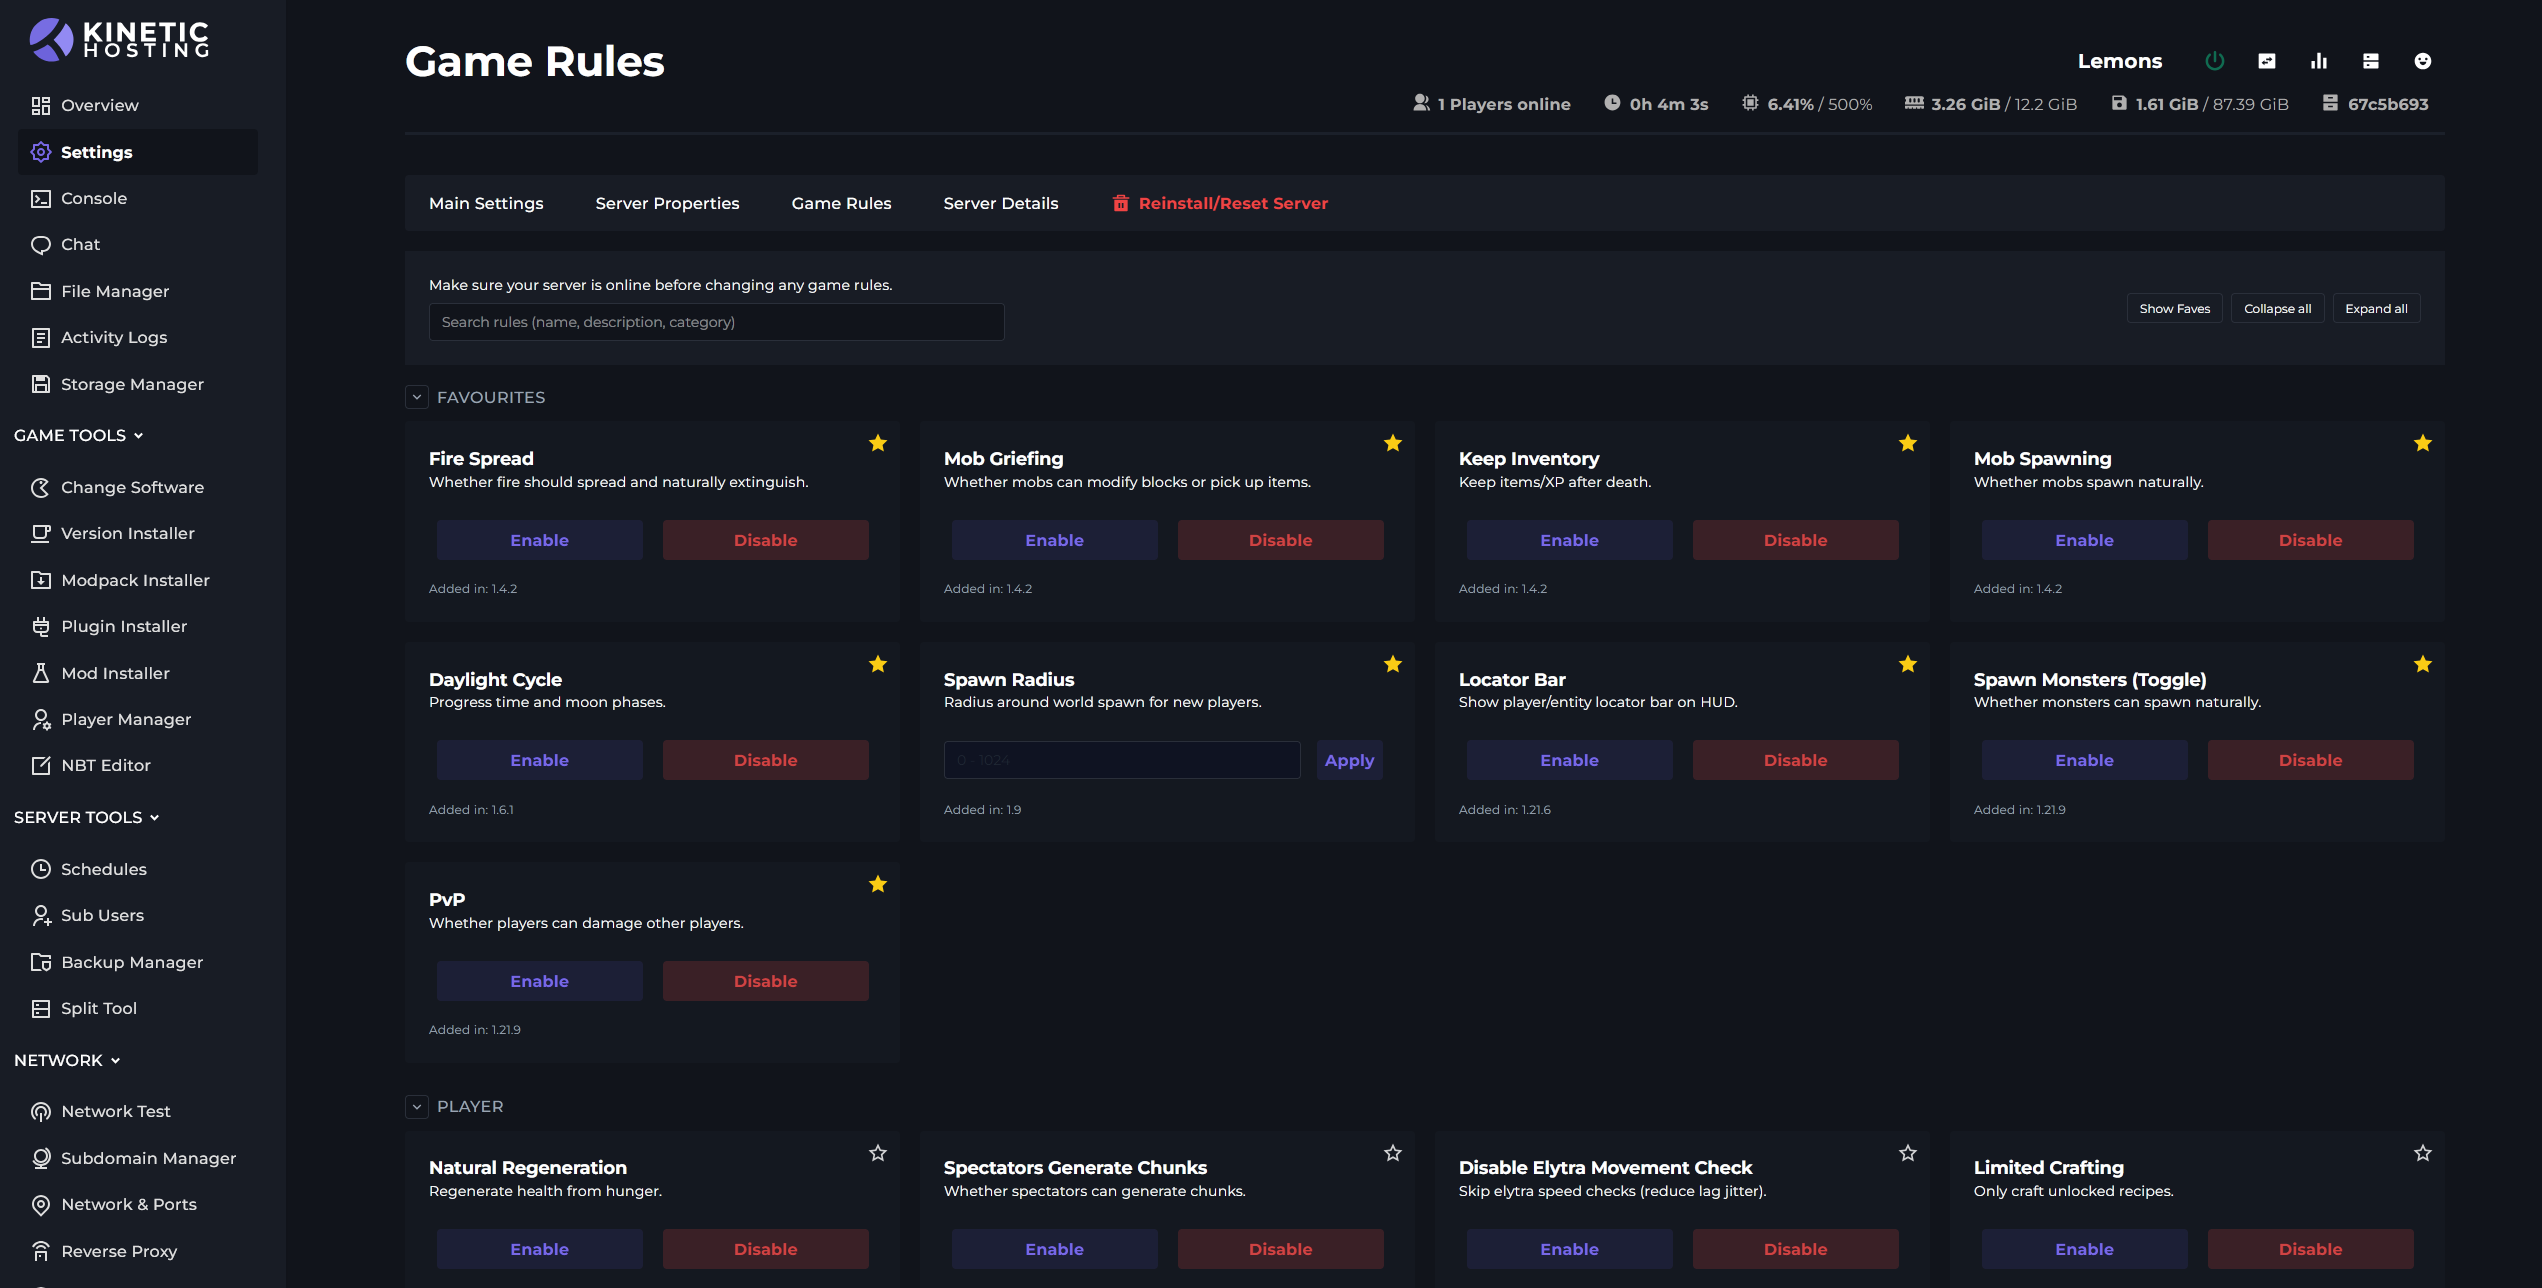Viewport: 2542px width, 1288px height.
Task: Open the Plugin Installer sidebar item
Action: pos(123,626)
